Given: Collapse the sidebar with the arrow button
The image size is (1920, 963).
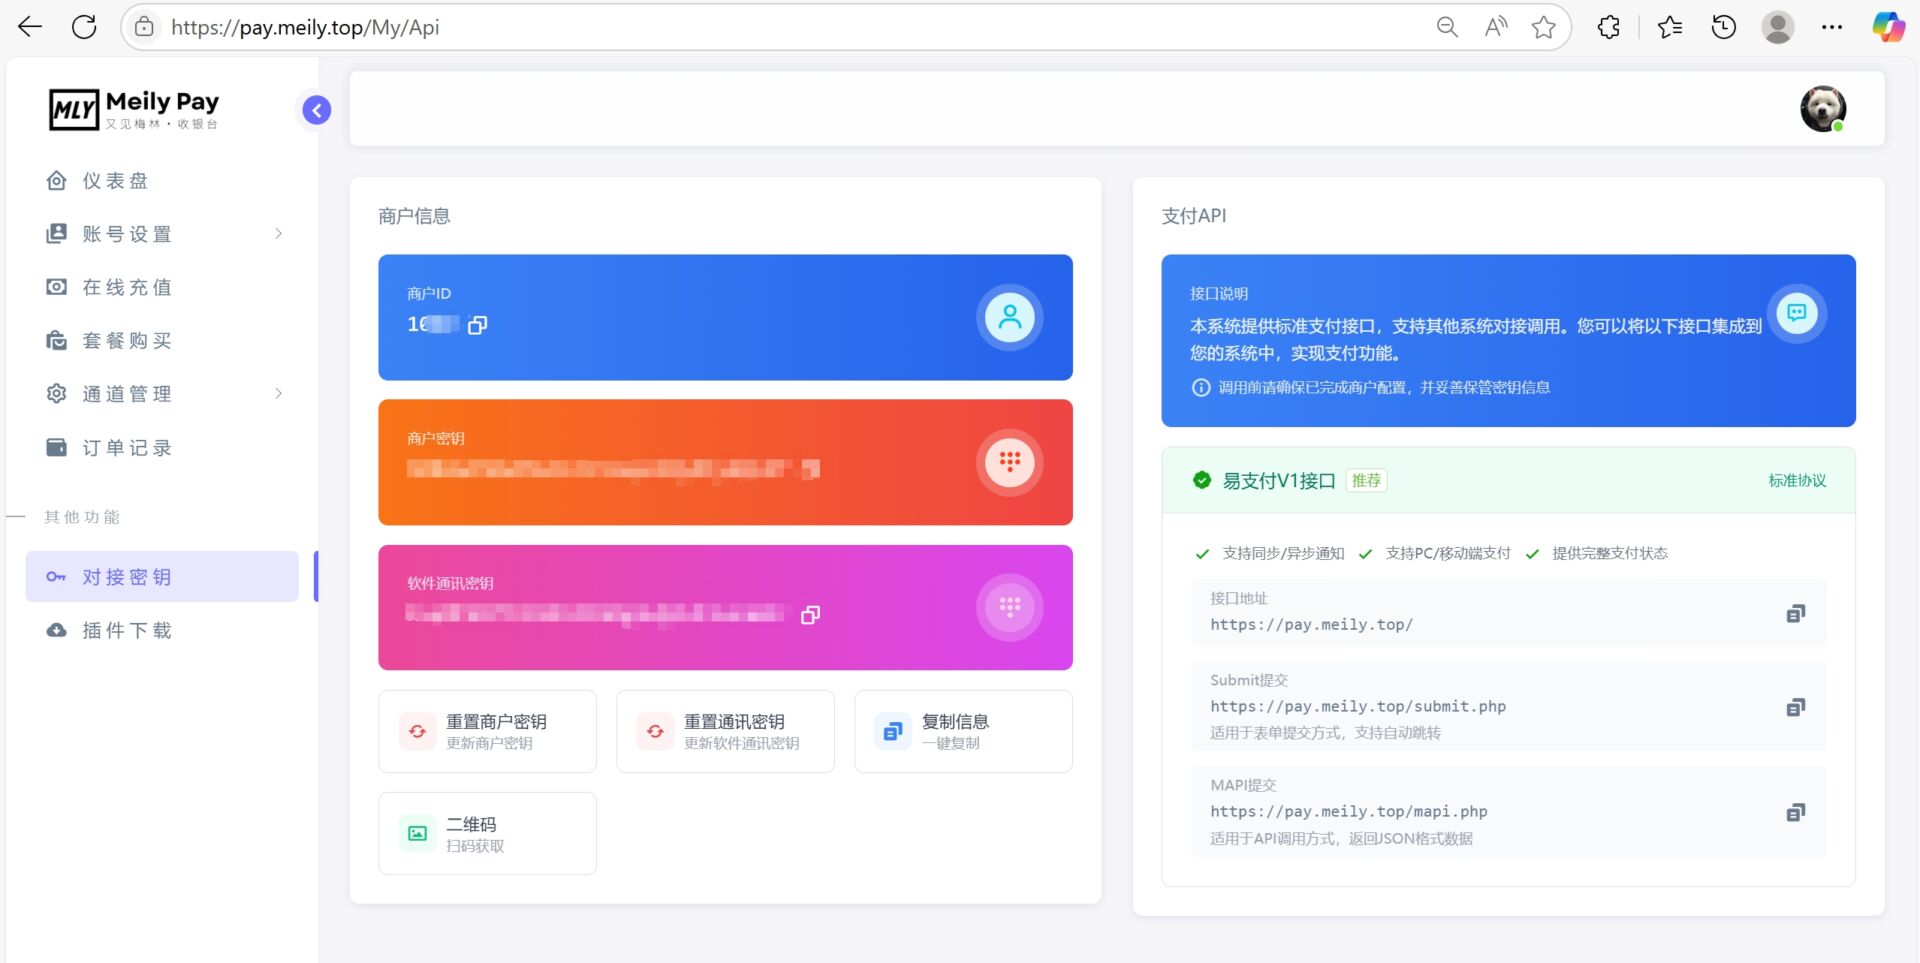Looking at the screenshot, I should coord(317,110).
